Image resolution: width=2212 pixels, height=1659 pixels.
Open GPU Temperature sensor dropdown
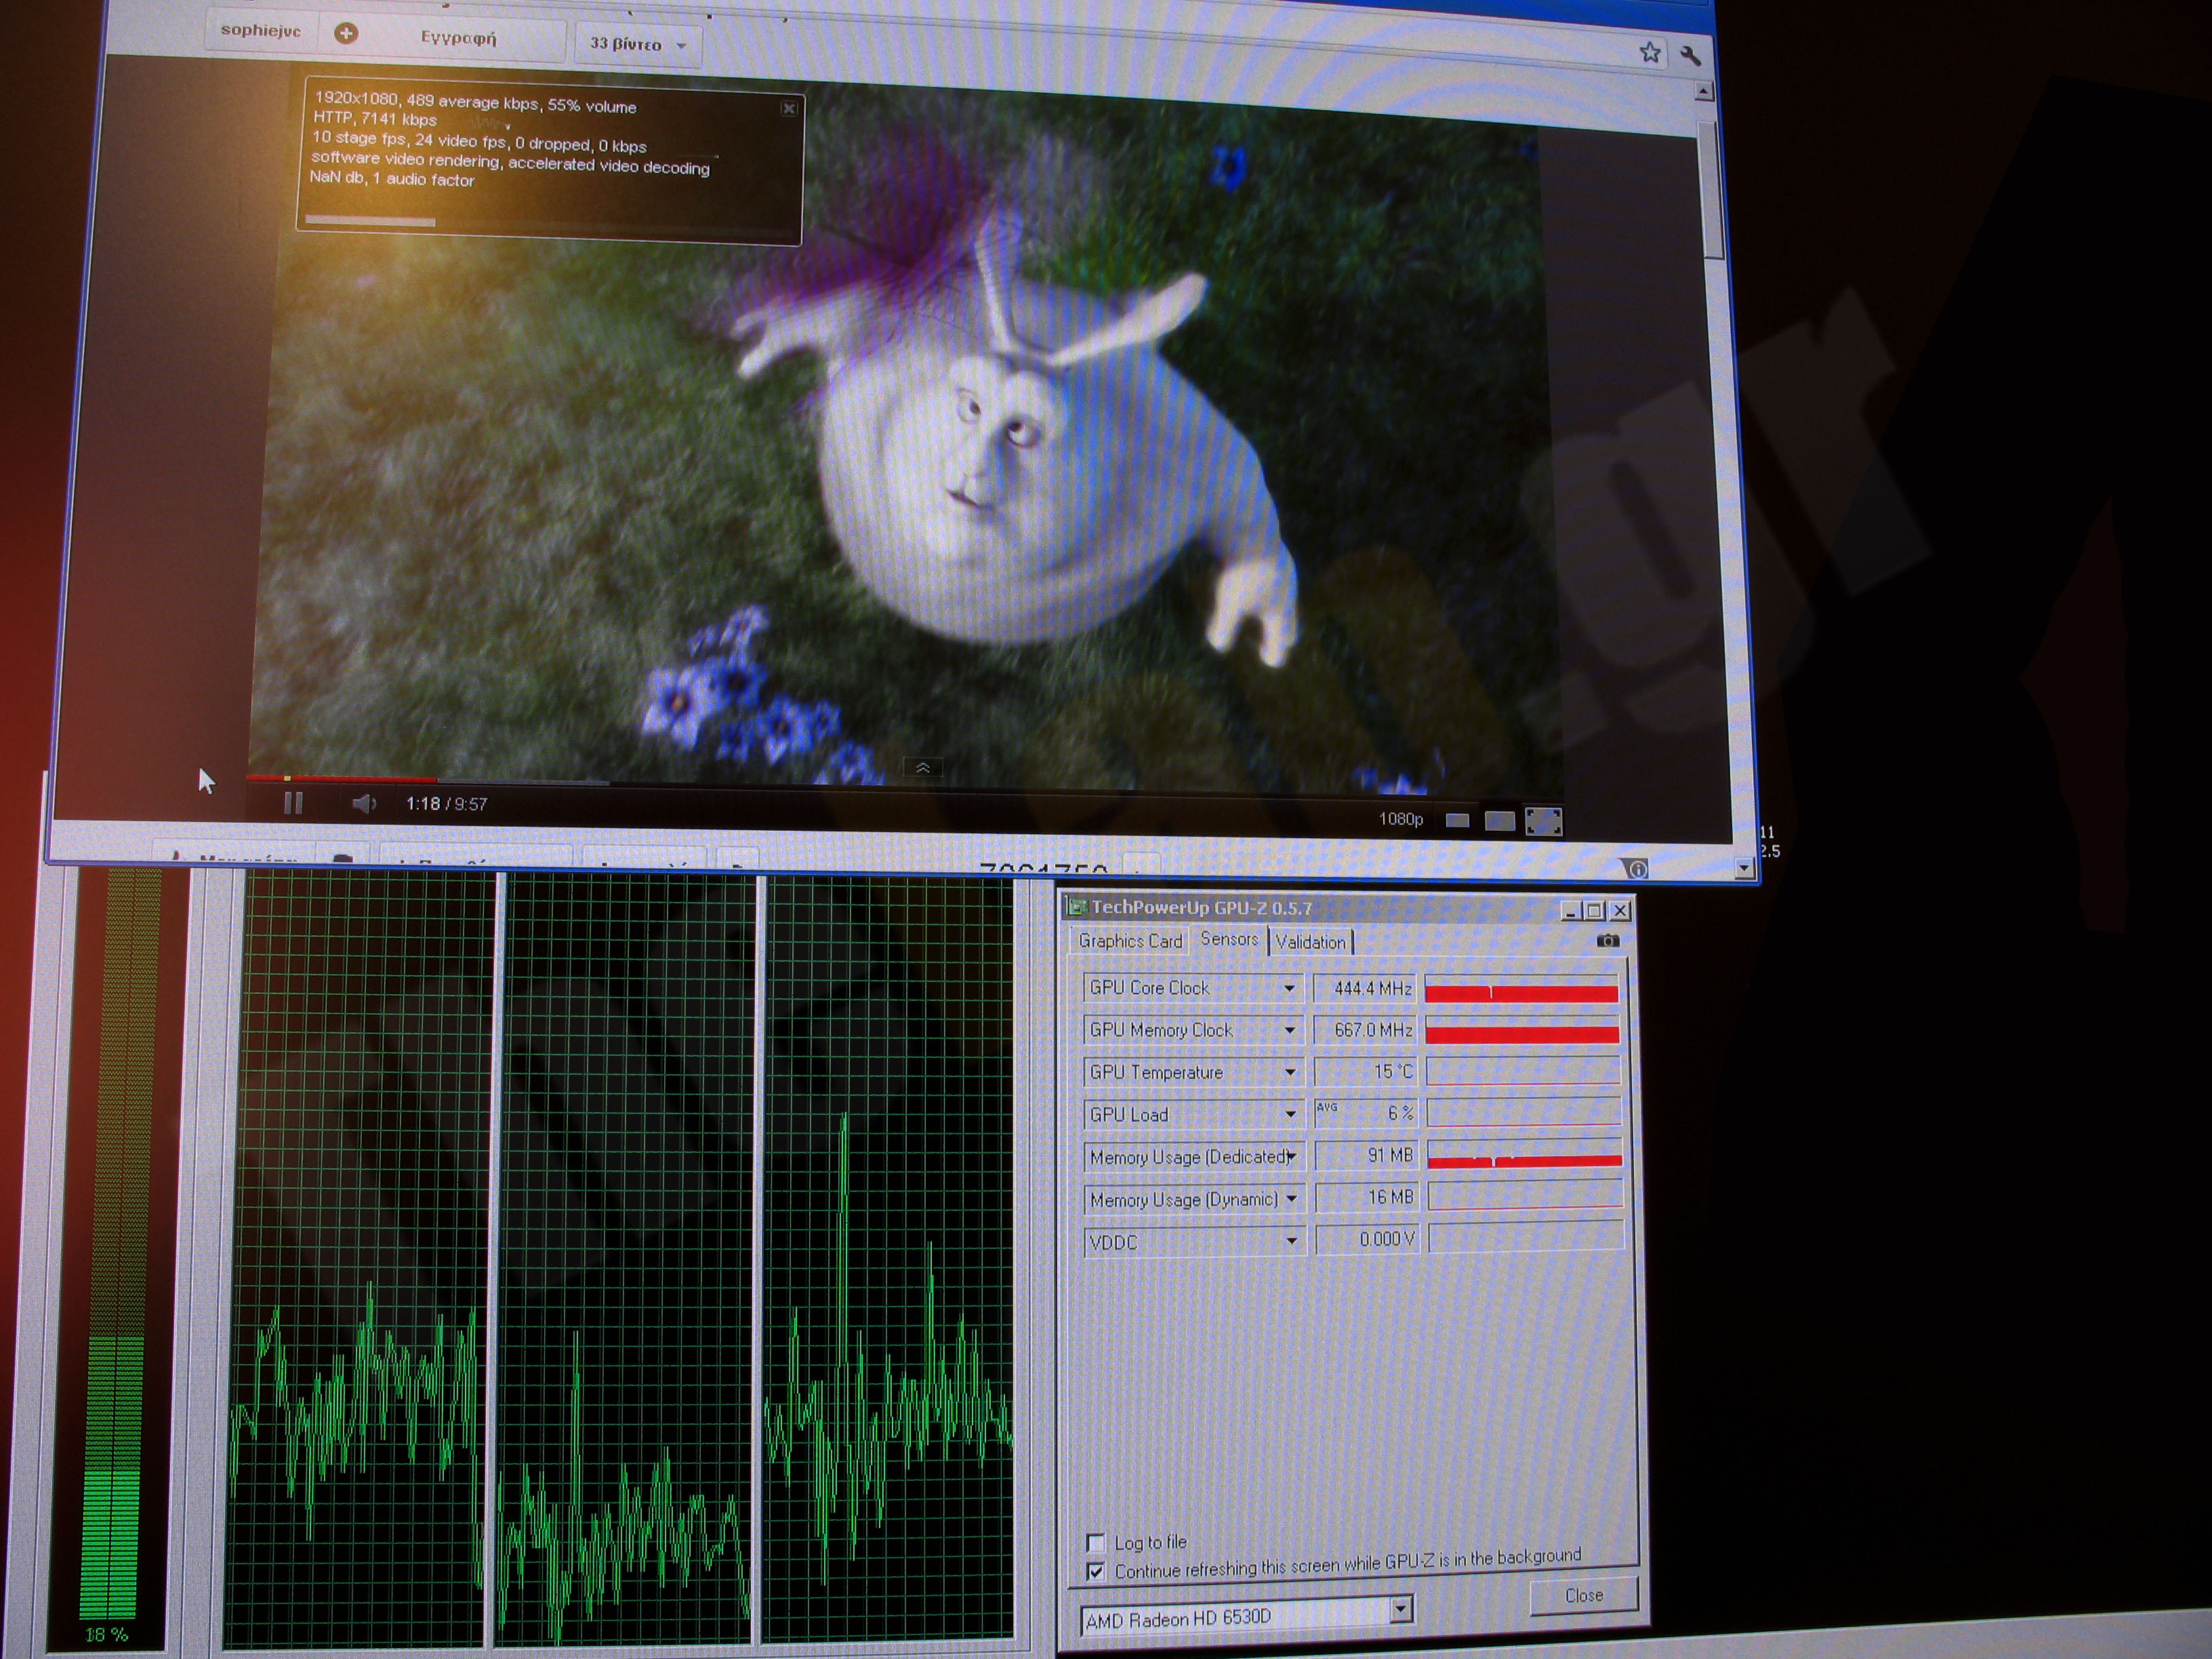[x=1290, y=1072]
